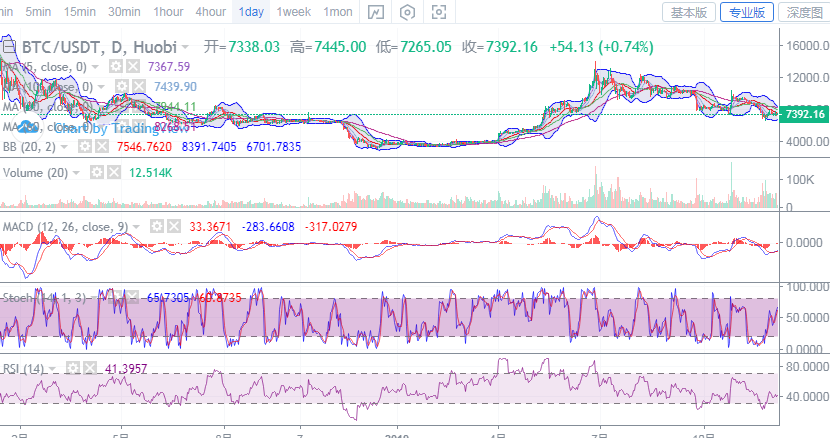Collapse the BTC/USDT legend box toggle
This screenshot has width=830, height=438.
tap(9, 47)
